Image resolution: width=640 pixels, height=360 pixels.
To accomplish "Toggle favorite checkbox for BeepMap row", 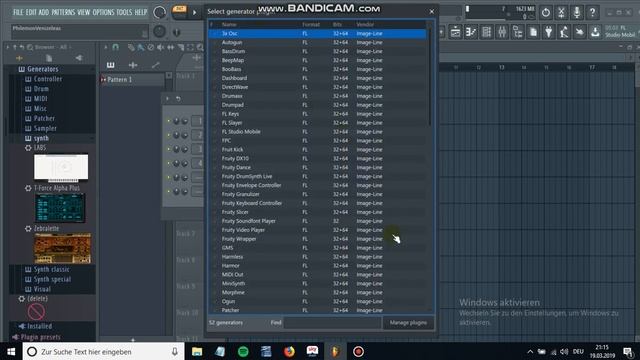I will click(x=214, y=60).
